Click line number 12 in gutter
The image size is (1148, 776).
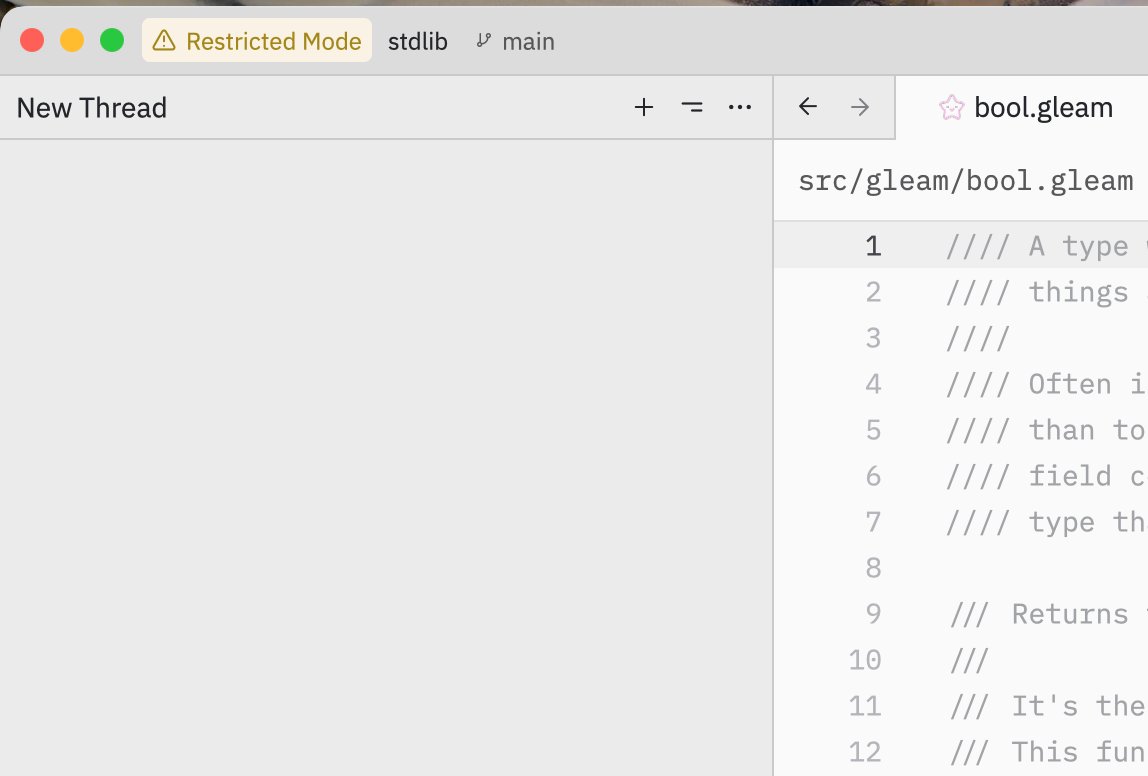(x=865, y=752)
